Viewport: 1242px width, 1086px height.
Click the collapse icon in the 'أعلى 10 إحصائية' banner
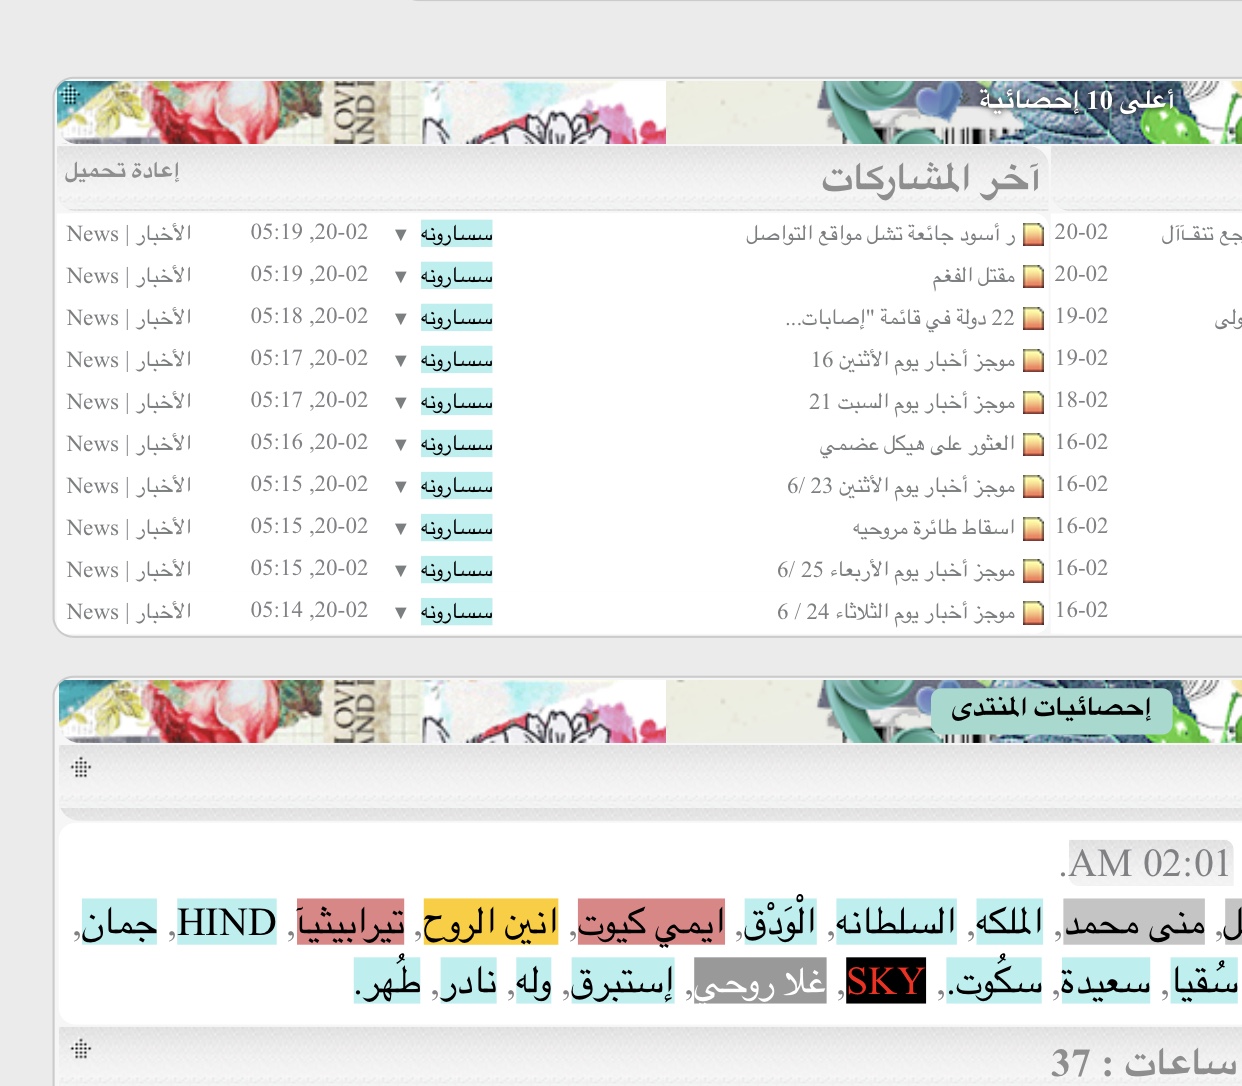click(70, 95)
